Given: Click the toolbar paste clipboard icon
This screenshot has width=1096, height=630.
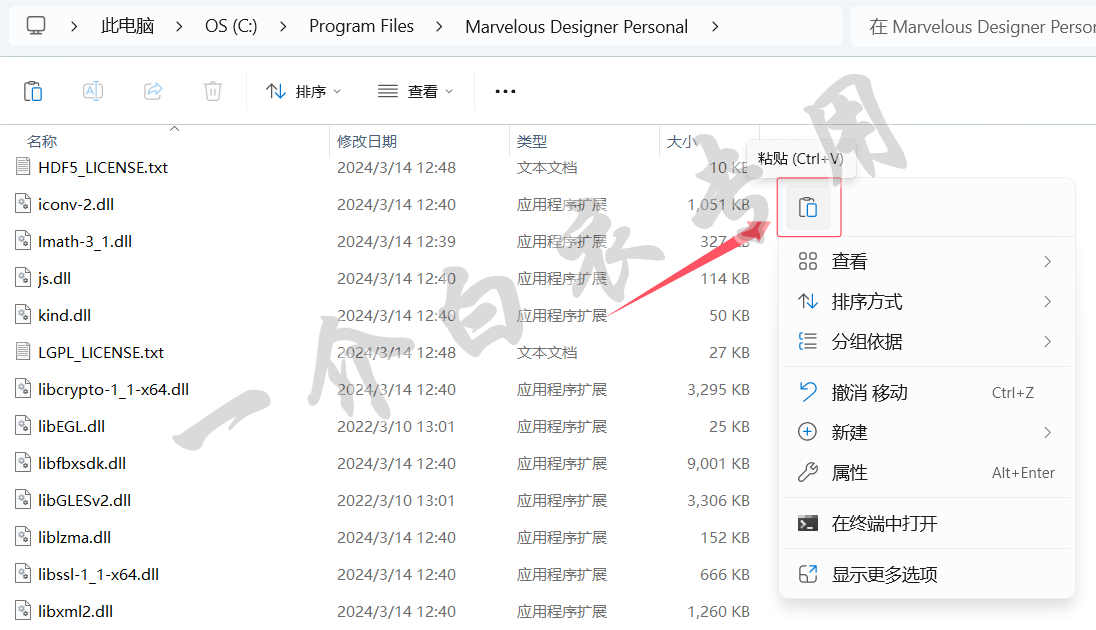Looking at the screenshot, I should (x=33, y=91).
